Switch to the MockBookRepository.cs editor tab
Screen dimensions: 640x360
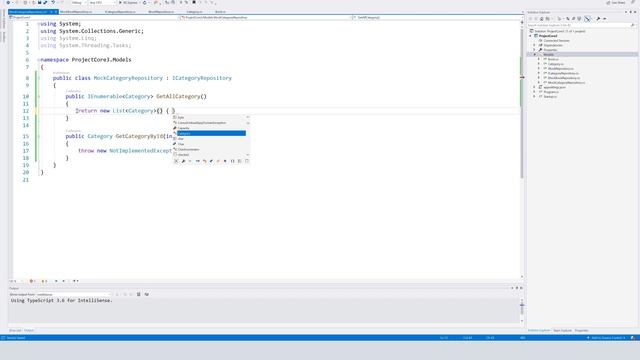tap(76, 12)
